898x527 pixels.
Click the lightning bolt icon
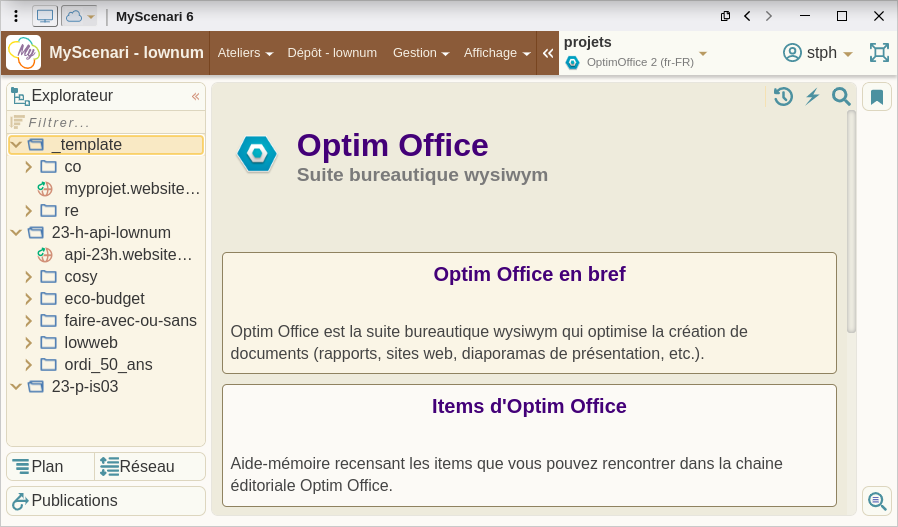[x=812, y=96]
